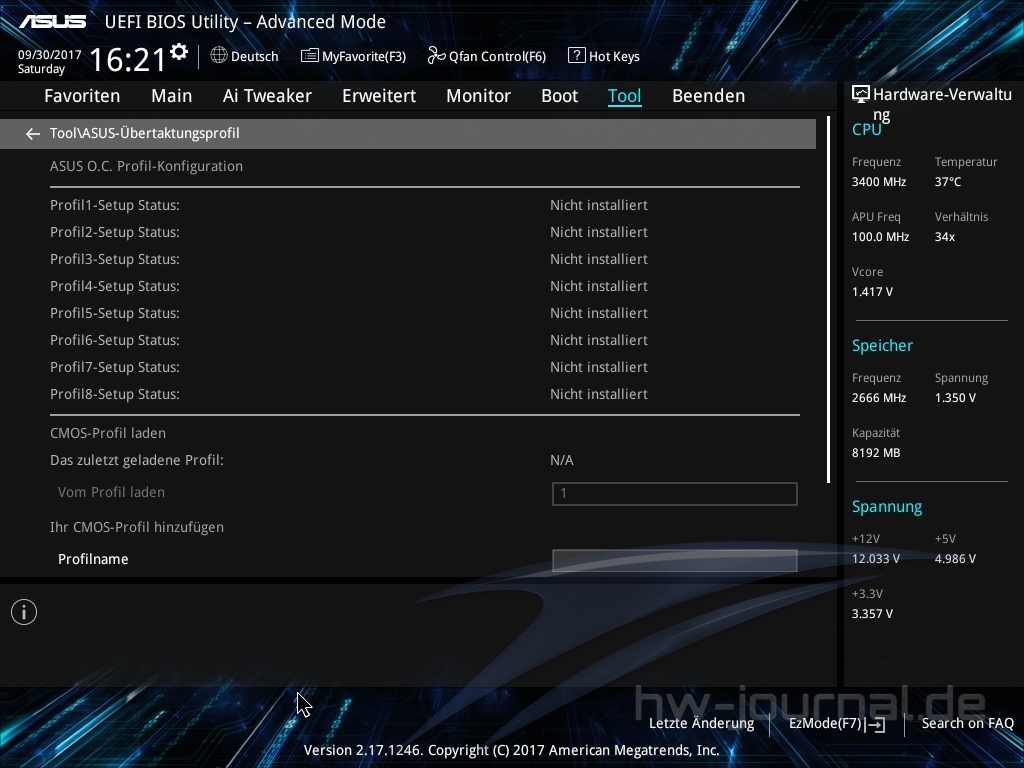Select the Profil4-Setup Status label

coord(115,286)
